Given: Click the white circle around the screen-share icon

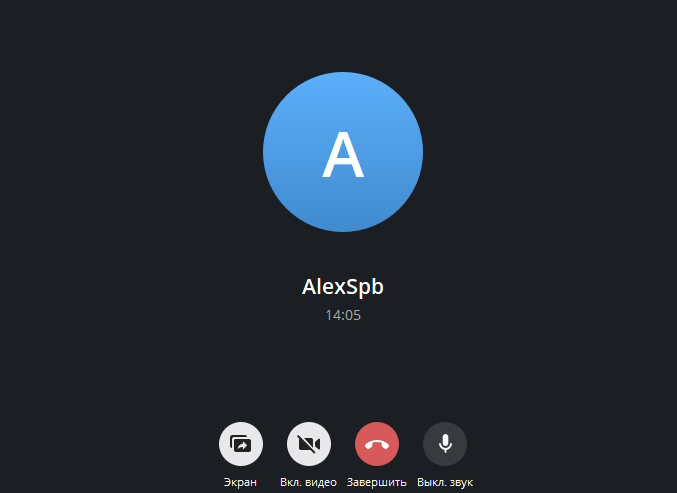Looking at the screenshot, I should (240, 444).
